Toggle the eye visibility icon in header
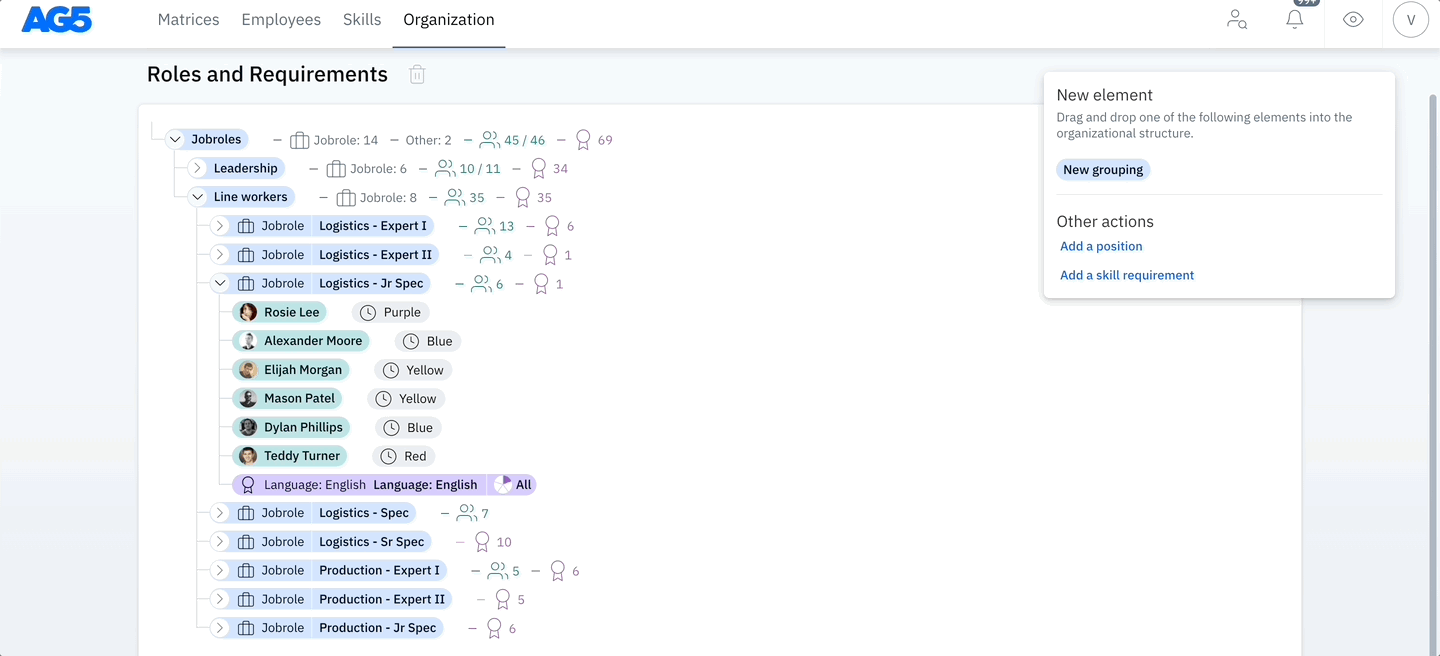Image resolution: width=1440 pixels, height=656 pixels. tap(1353, 20)
